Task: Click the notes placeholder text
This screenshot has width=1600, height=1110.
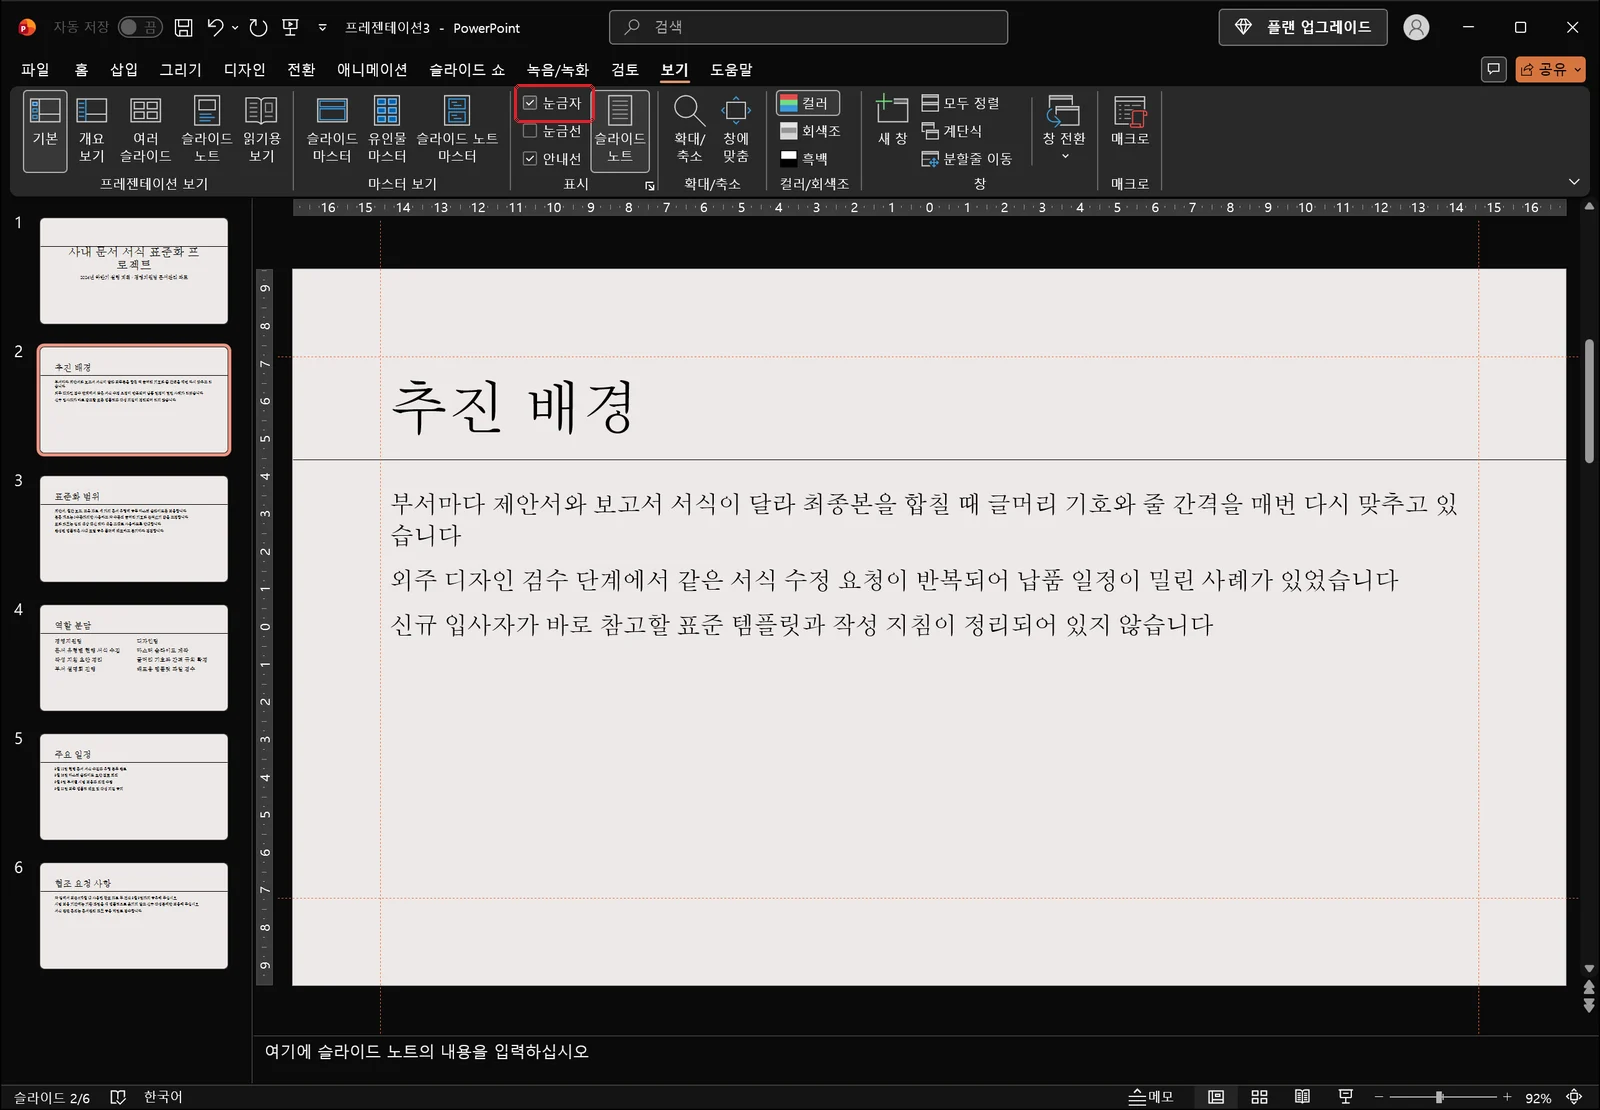Action: [x=427, y=1051]
